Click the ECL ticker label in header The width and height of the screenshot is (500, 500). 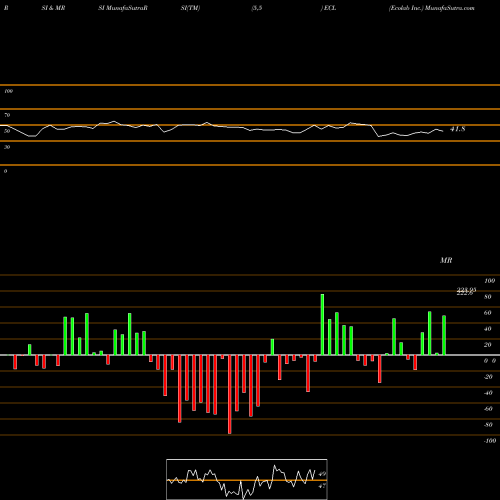coord(329,8)
